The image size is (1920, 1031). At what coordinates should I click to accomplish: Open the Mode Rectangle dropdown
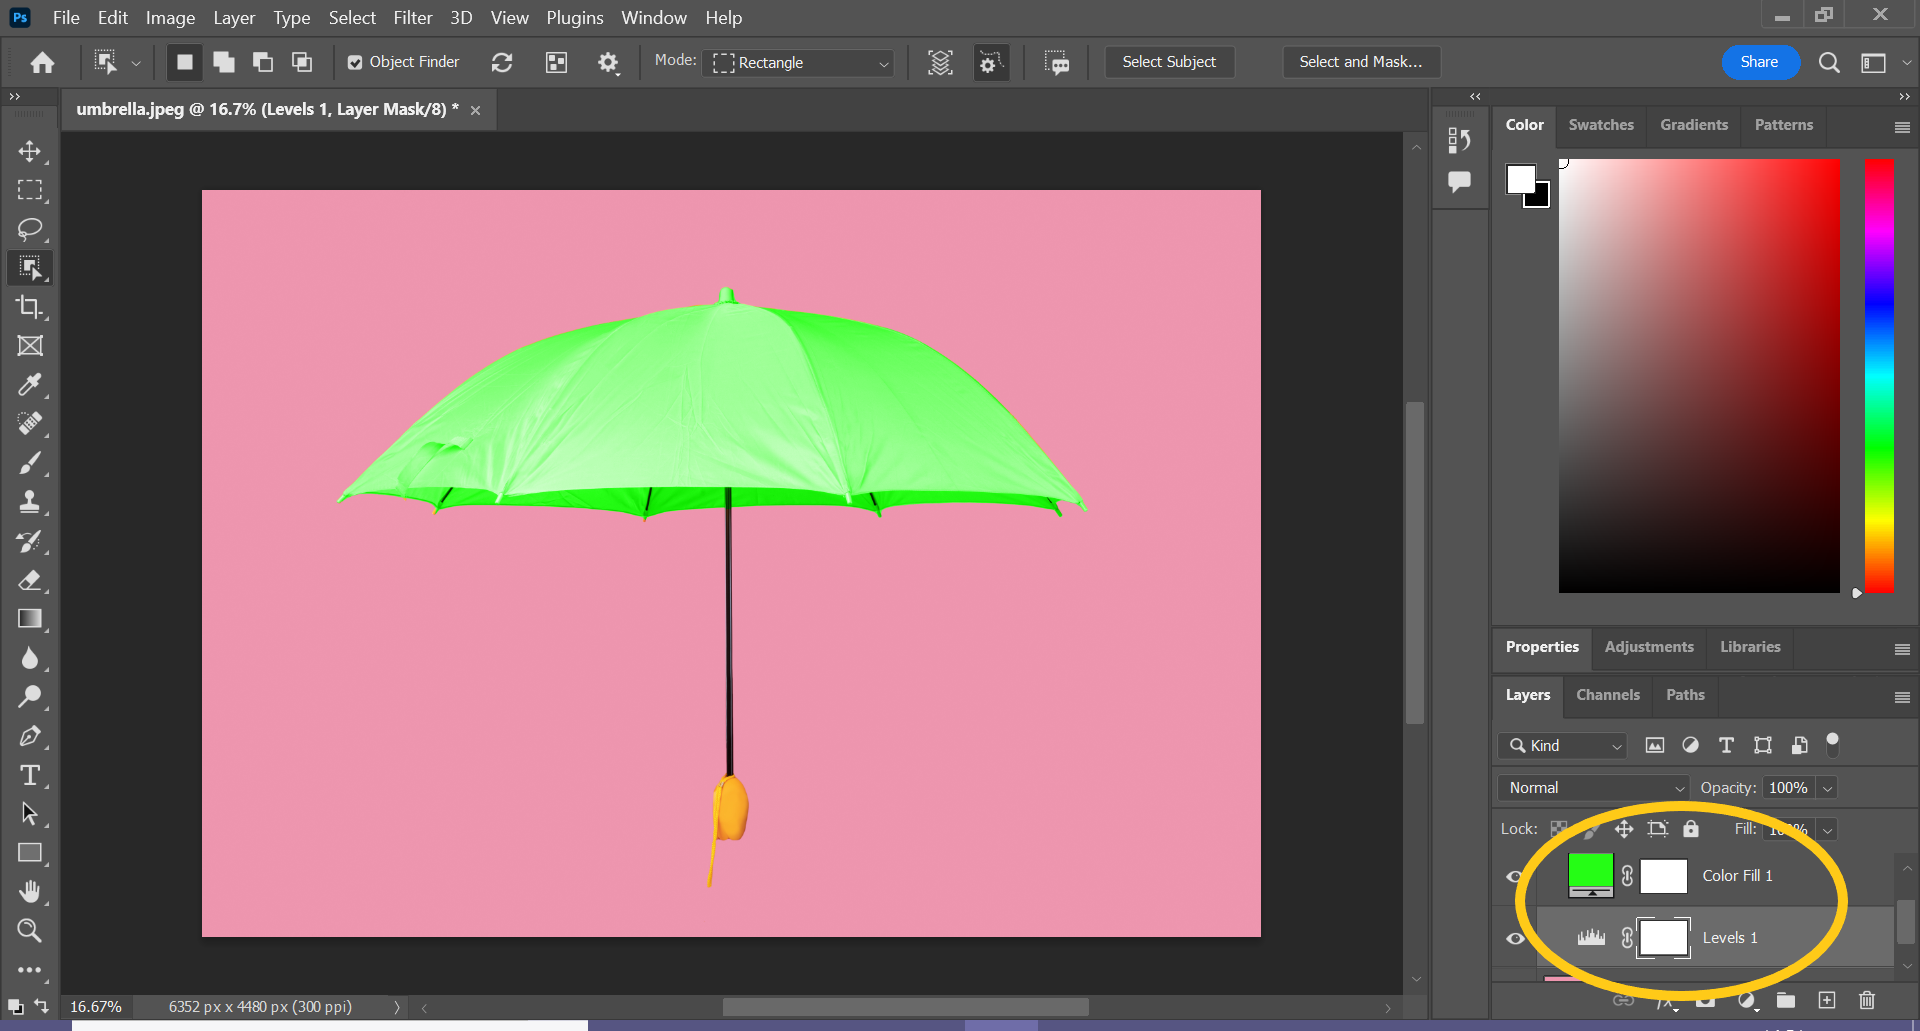[798, 63]
